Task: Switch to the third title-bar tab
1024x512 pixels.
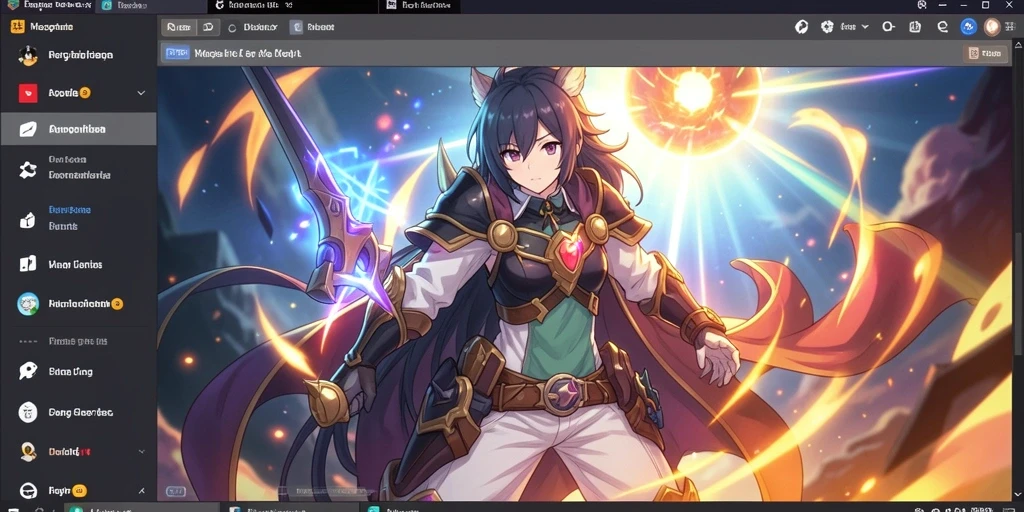Action: point(293,6)
